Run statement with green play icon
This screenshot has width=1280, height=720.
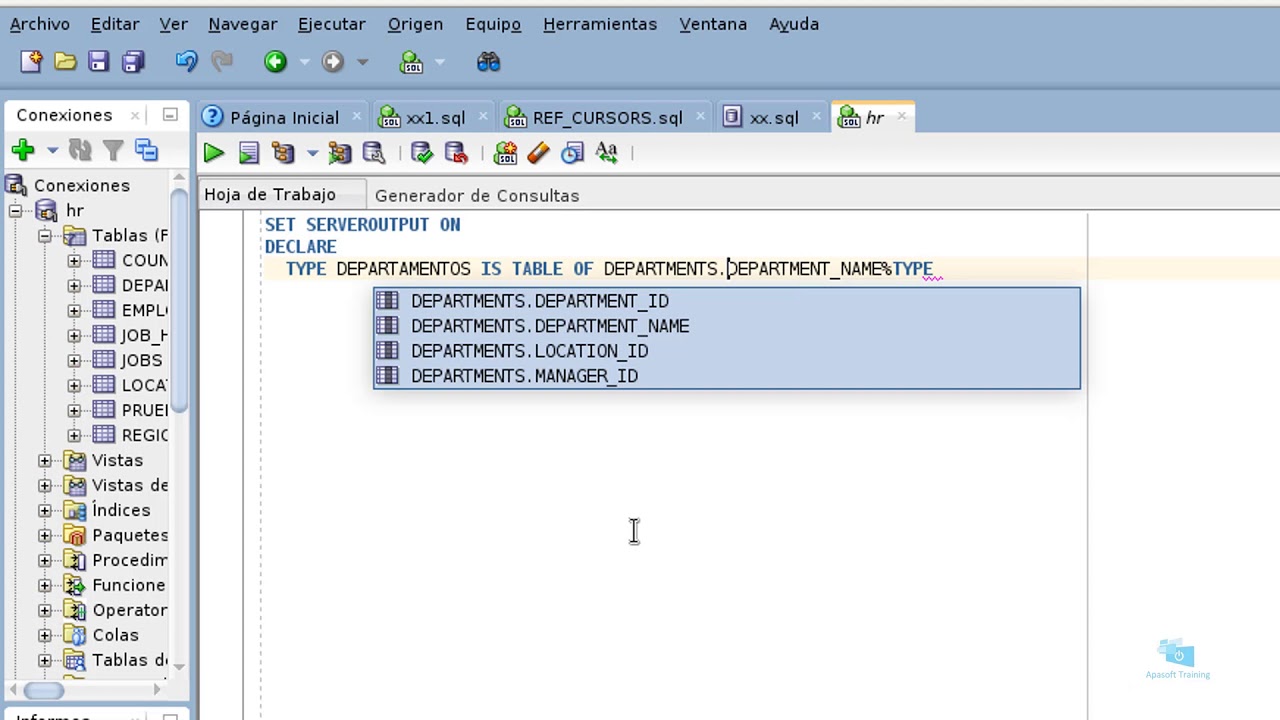click(x=213, y=153)
